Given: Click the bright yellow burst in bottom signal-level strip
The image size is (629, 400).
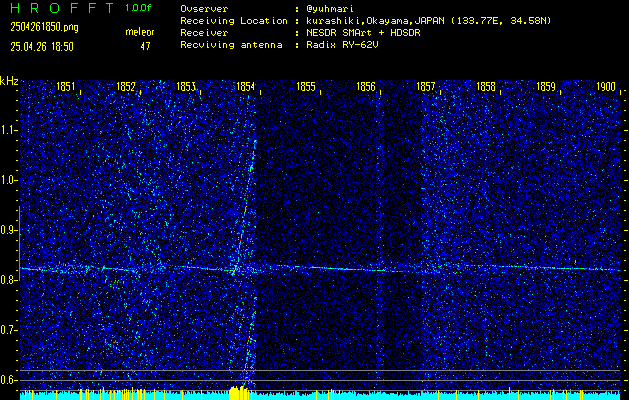Looking at the screenshot, I should pyautogui.click(x=237, y=393).
